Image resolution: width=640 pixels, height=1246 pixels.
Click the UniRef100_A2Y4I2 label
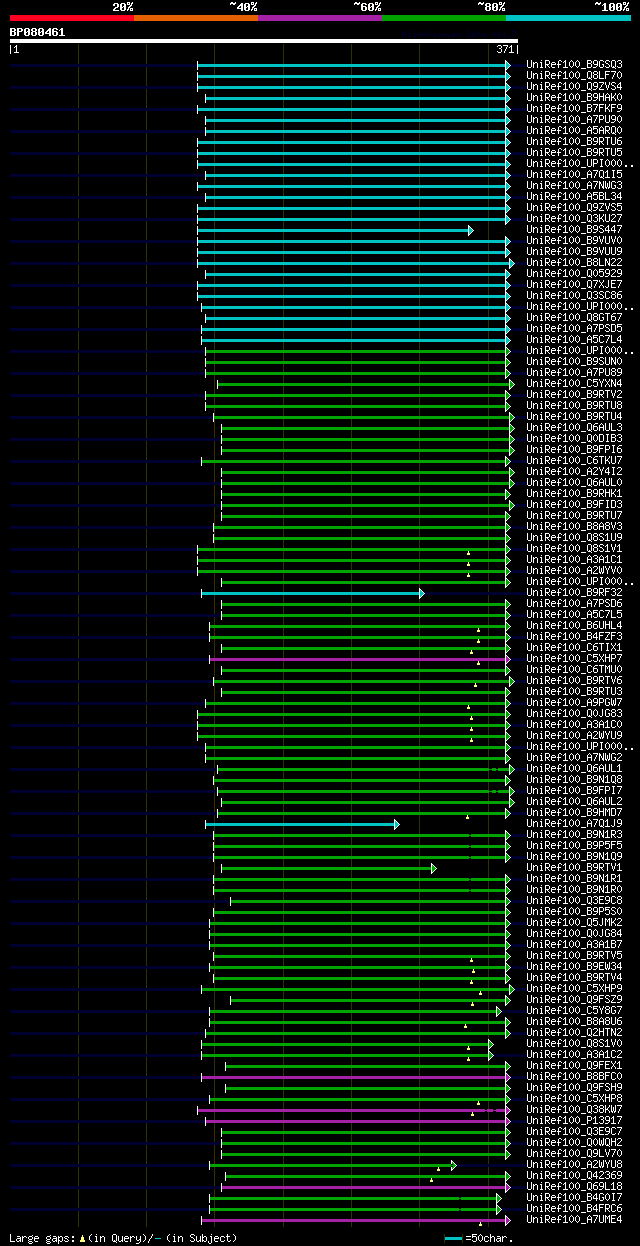click(575, 471)
